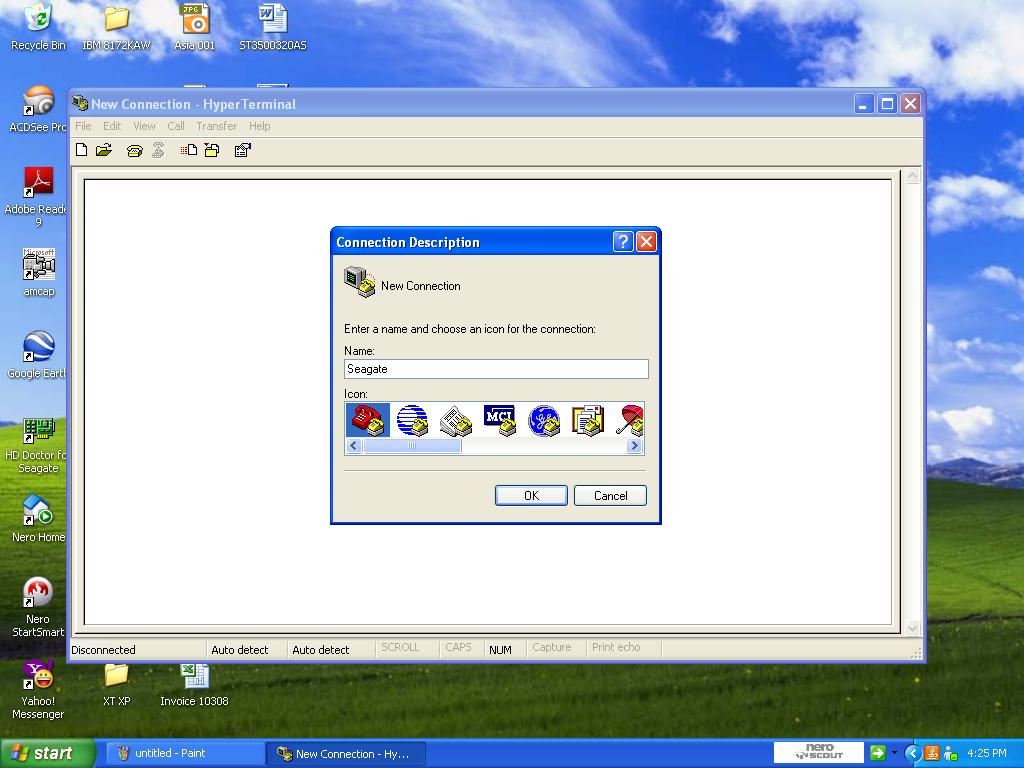Select the red telephone connection icon
Image resolution: width=1024 pixels, height=768 pixels.
click(x=368, y=420)
